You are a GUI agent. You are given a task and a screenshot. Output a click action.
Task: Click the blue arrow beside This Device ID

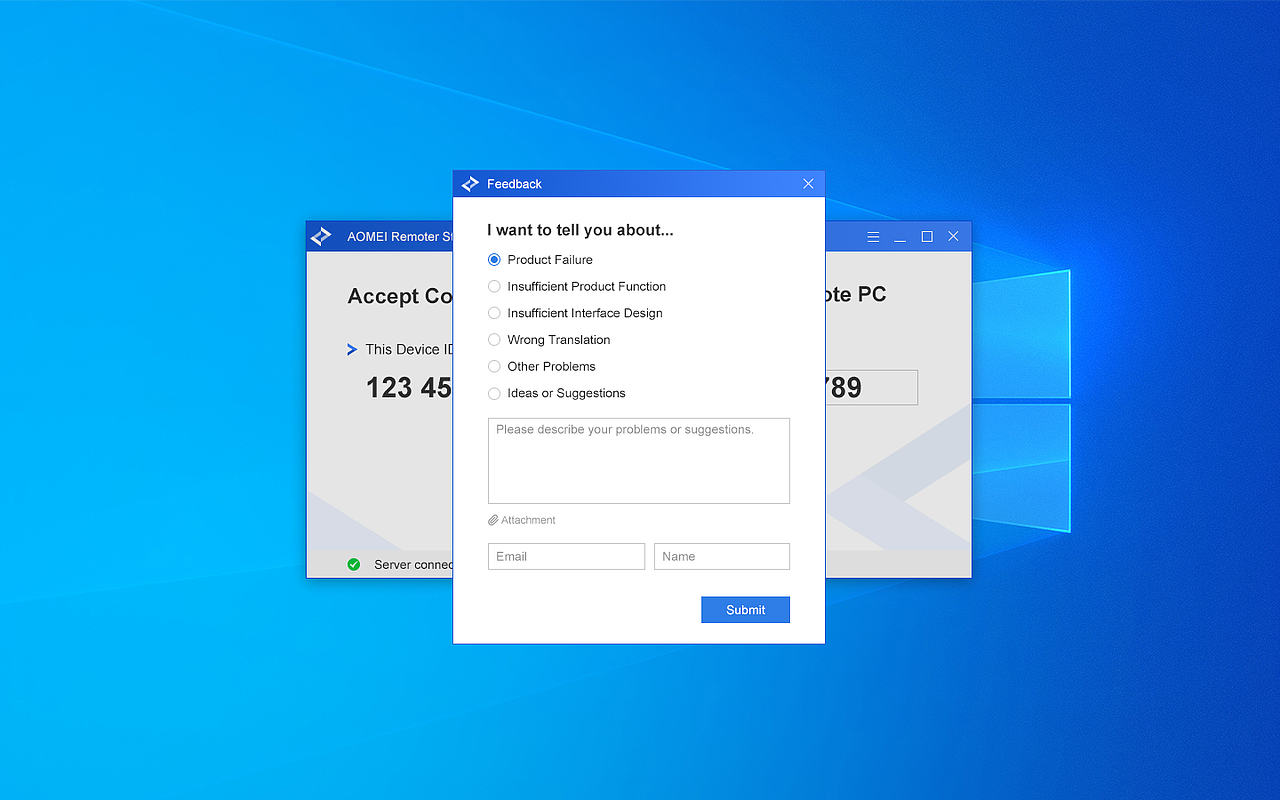(x=352, y=349)
